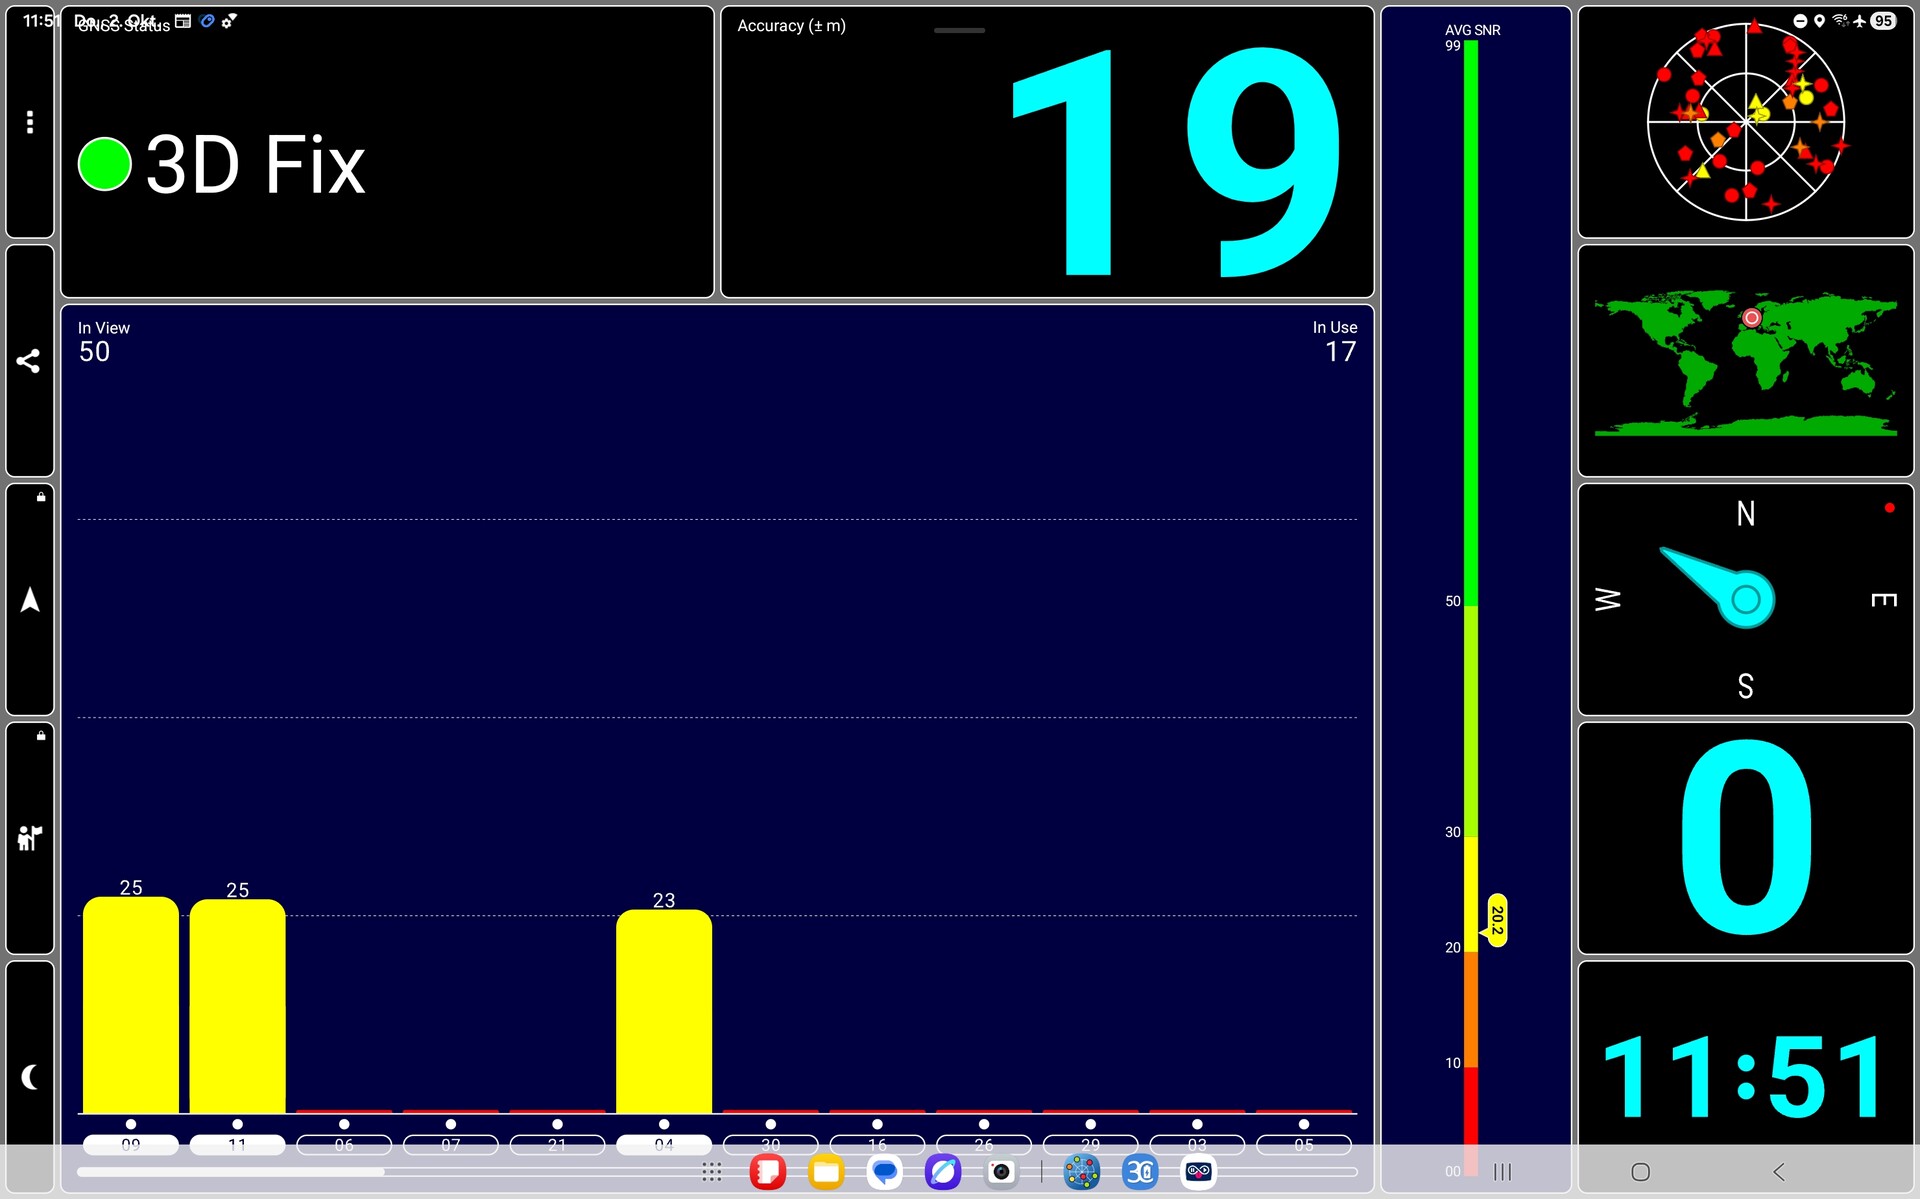Select satellite 09 label chip
1920x1199 pixels.
coord(131,1144)
